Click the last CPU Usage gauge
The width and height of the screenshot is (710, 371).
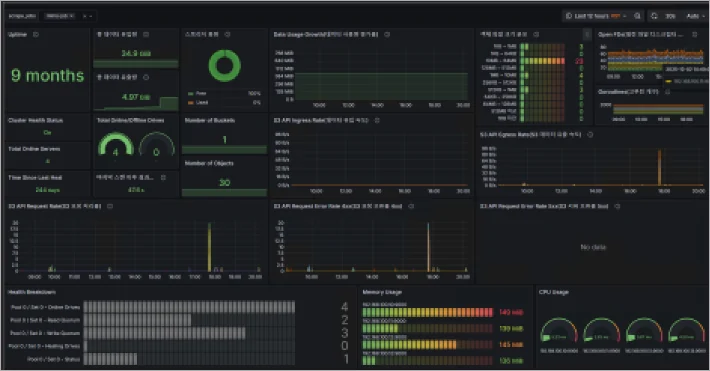coord(686,331)
